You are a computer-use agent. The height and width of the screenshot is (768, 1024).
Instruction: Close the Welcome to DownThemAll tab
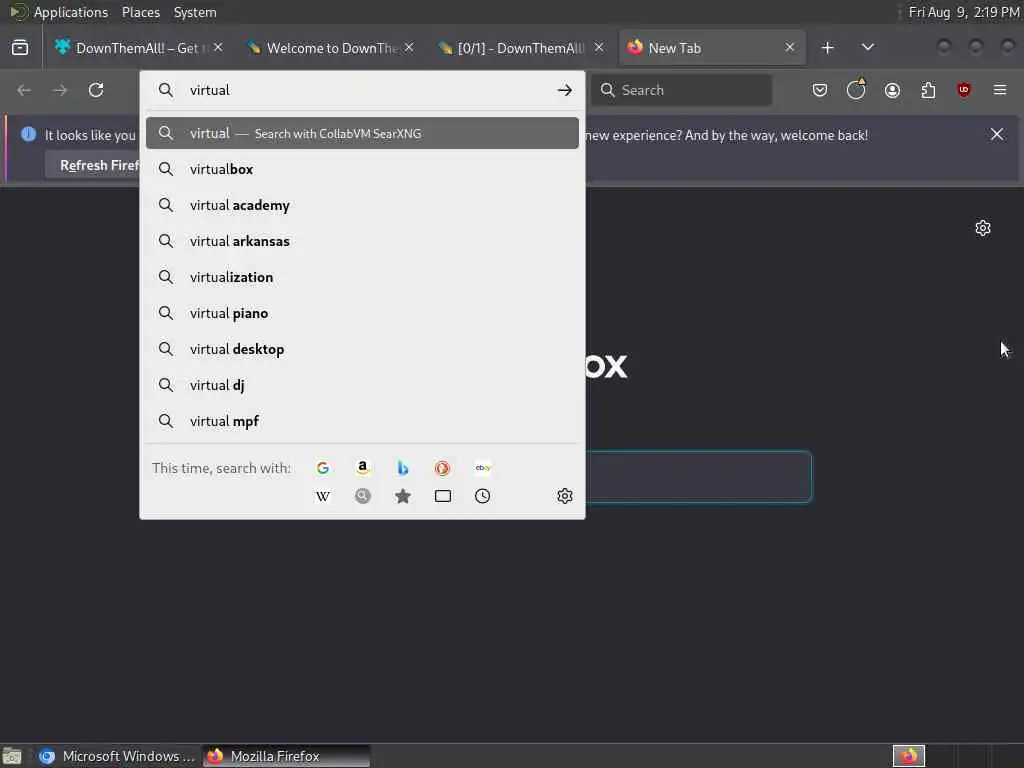[409, 48]
